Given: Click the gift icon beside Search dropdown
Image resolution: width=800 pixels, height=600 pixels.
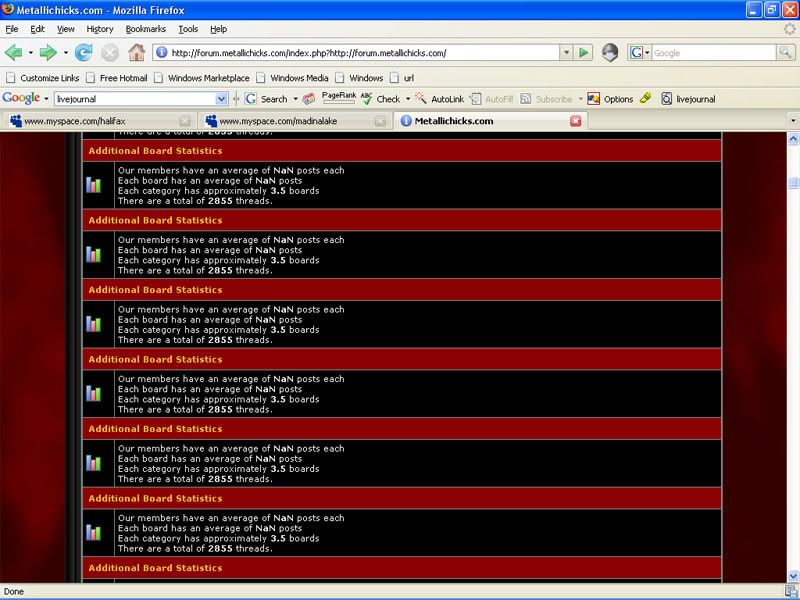Looking at the screenshot, I should (x=309, y=99).
